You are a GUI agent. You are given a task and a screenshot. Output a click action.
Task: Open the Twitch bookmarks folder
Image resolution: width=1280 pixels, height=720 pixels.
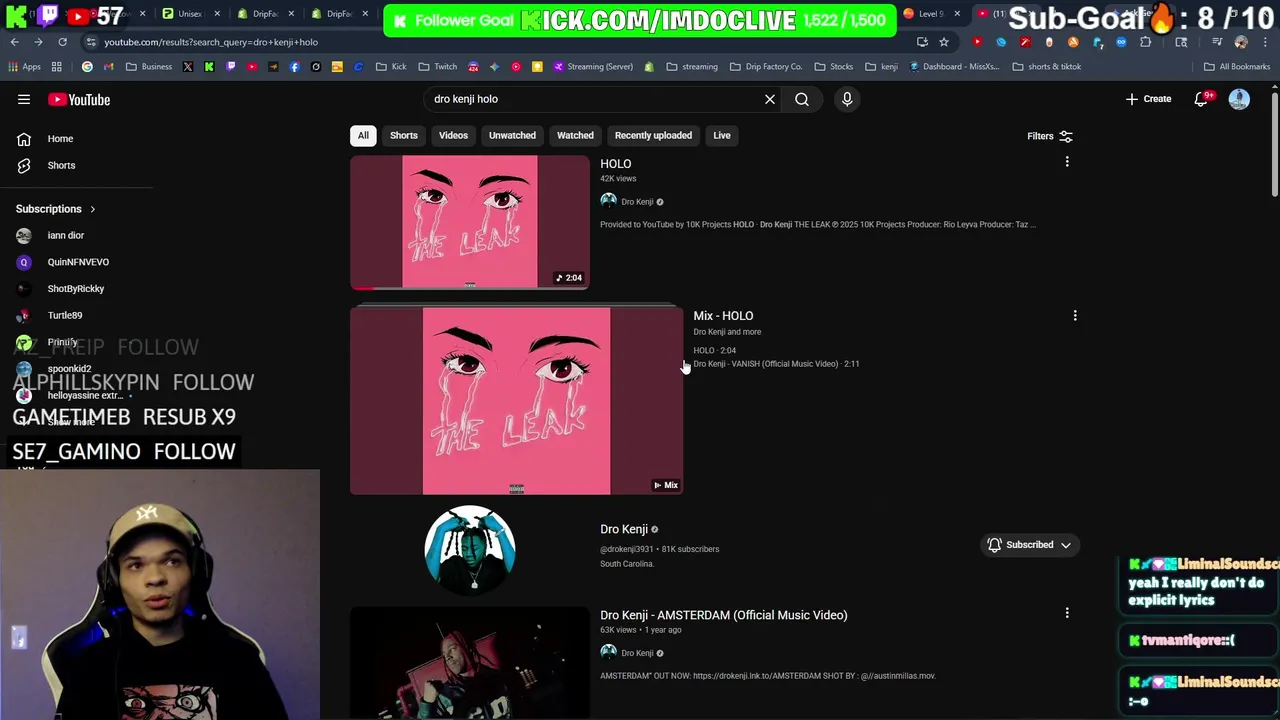[x=438, y=67]
